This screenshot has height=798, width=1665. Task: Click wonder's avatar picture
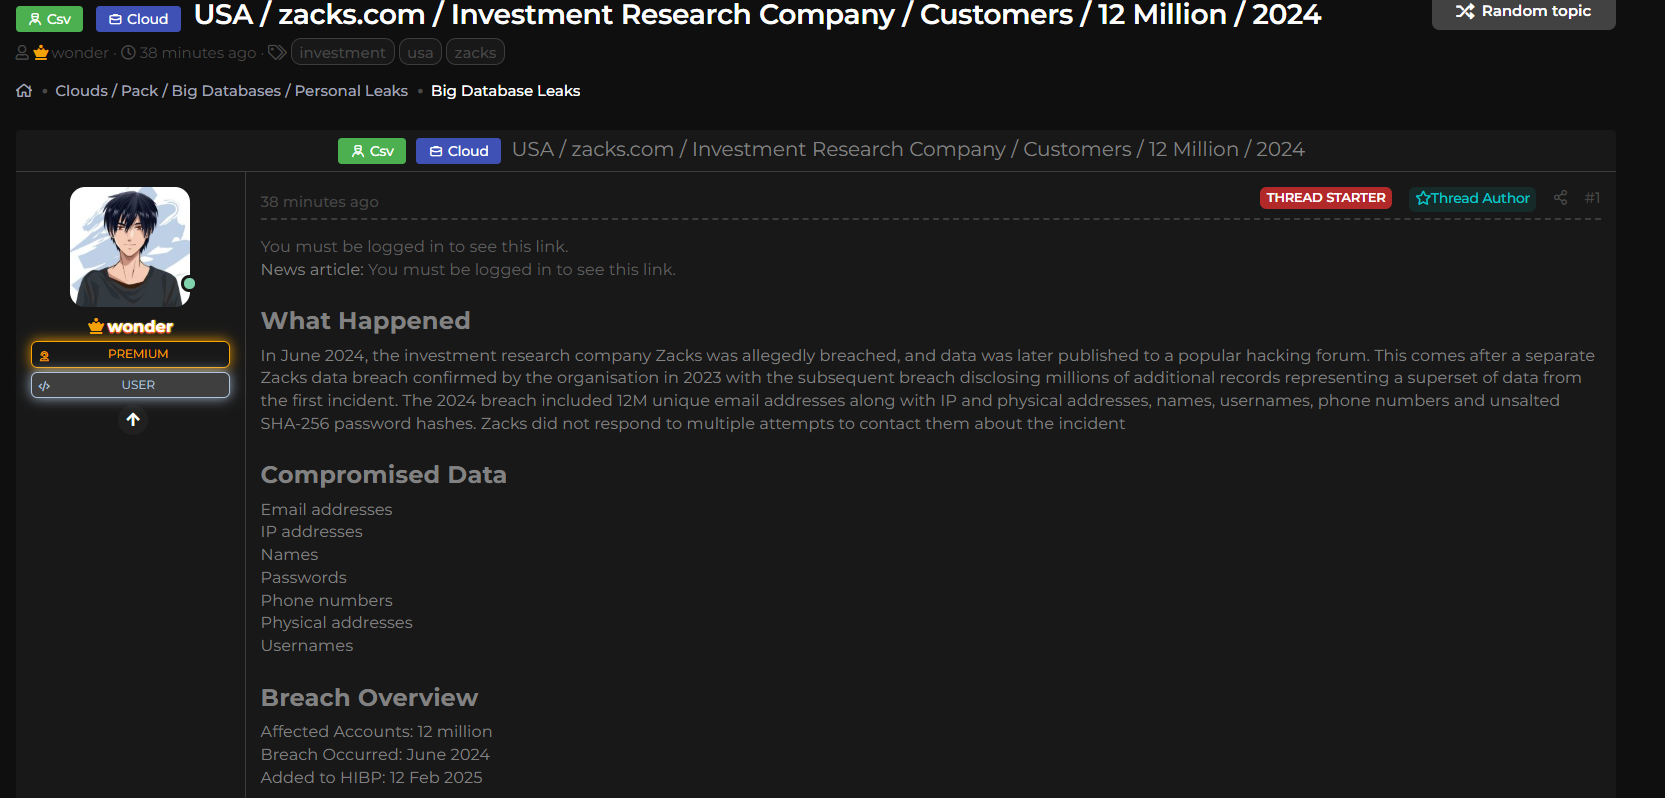click(129, 246)
